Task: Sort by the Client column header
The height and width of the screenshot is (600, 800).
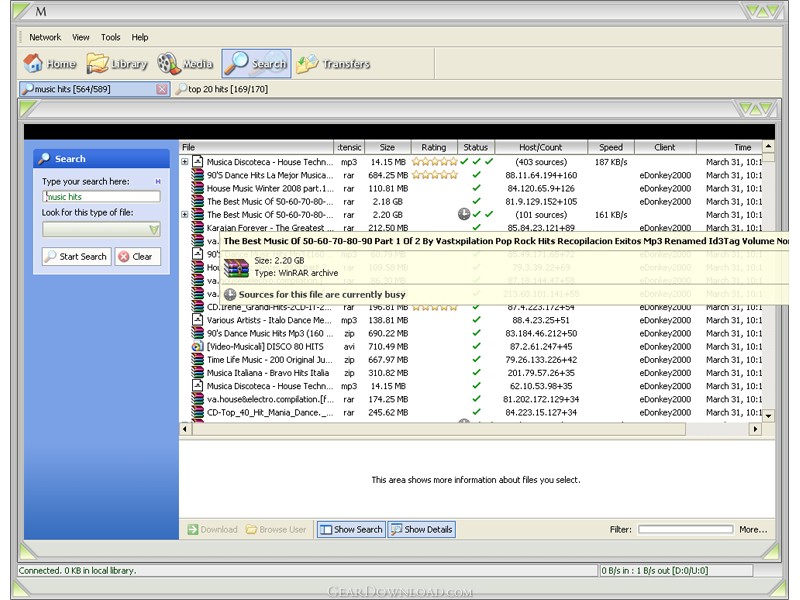Action: pyautogui.click(x=665, y=147)
